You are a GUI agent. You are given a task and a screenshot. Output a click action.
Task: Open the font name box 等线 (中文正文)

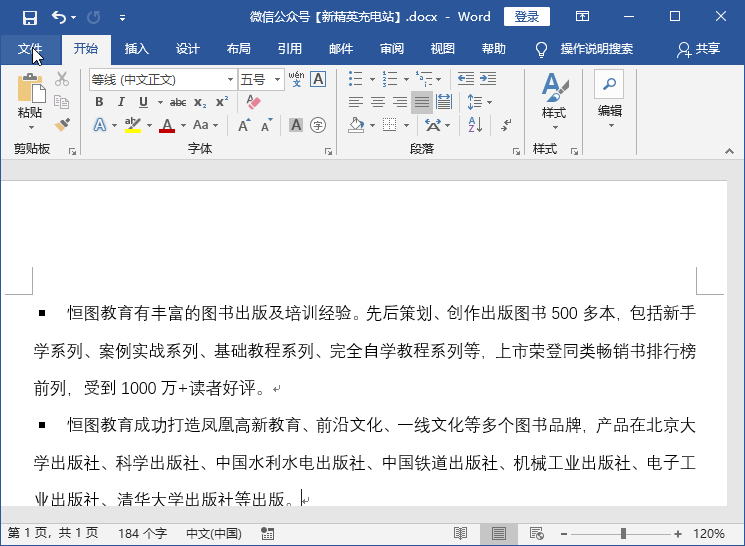pyautogui.click(x=162, y=79)
